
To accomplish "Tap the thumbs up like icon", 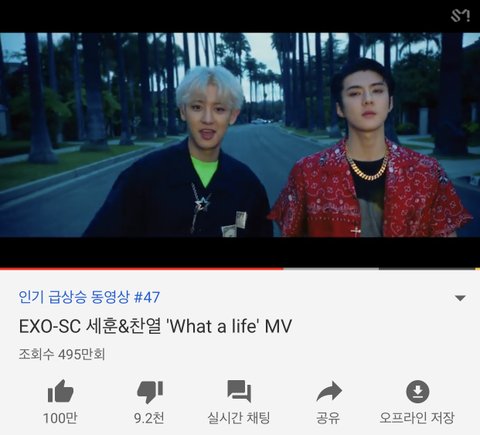I will (x=60, y=391).
